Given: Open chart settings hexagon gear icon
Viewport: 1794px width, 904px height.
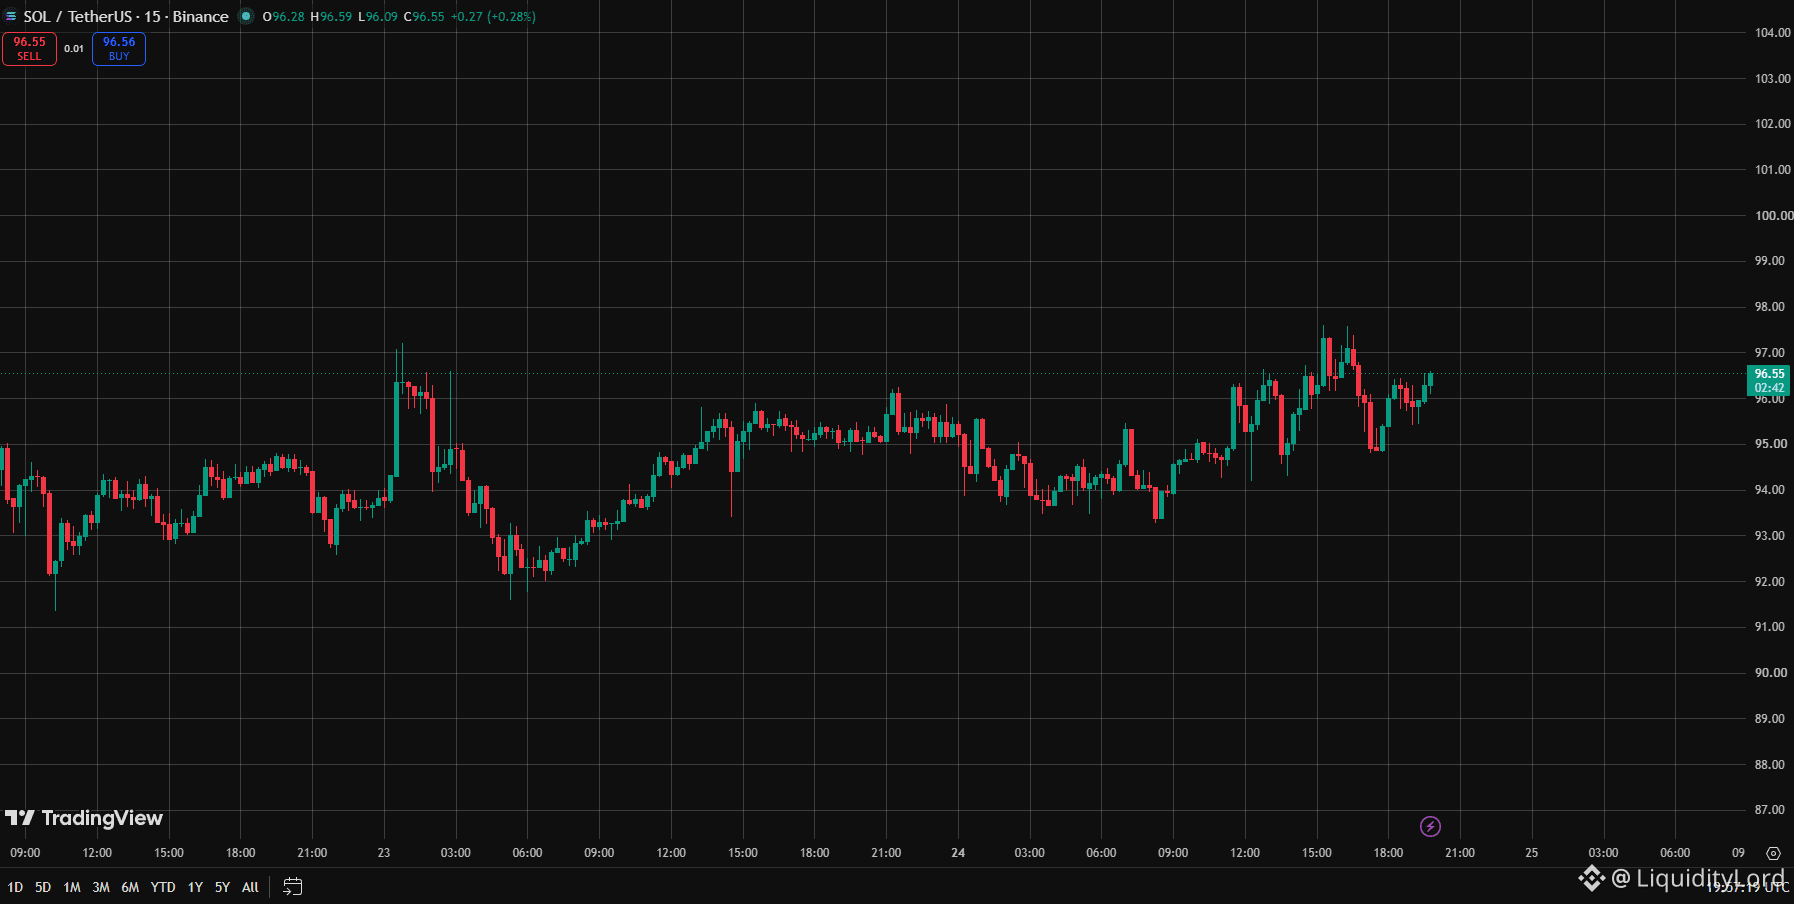Looking at the screenshot, I should coord(1773,853).
